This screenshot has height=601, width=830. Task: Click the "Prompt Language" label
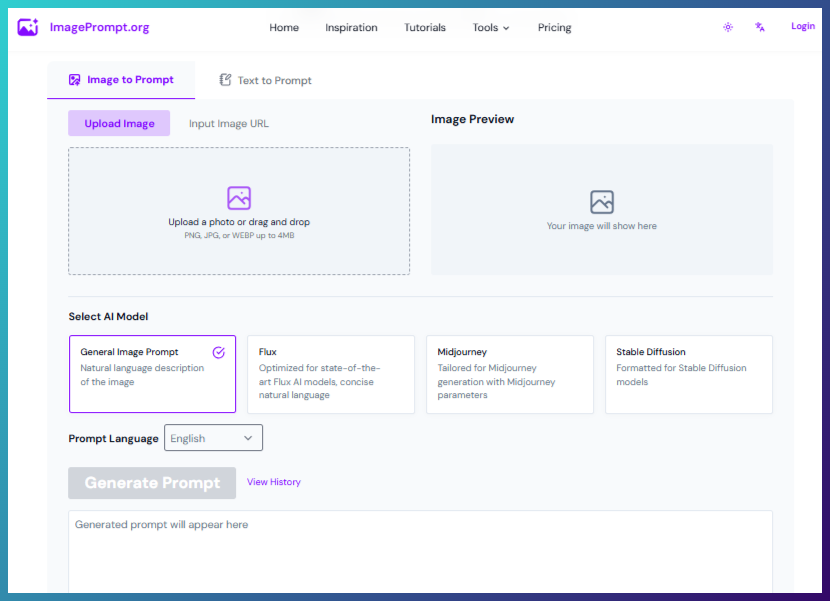113,438
